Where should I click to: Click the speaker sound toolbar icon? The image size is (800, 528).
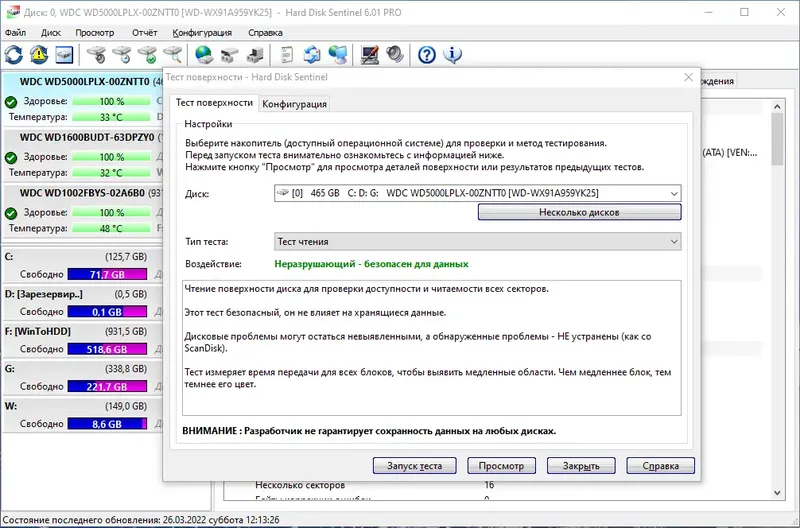(x=395, y=55)
